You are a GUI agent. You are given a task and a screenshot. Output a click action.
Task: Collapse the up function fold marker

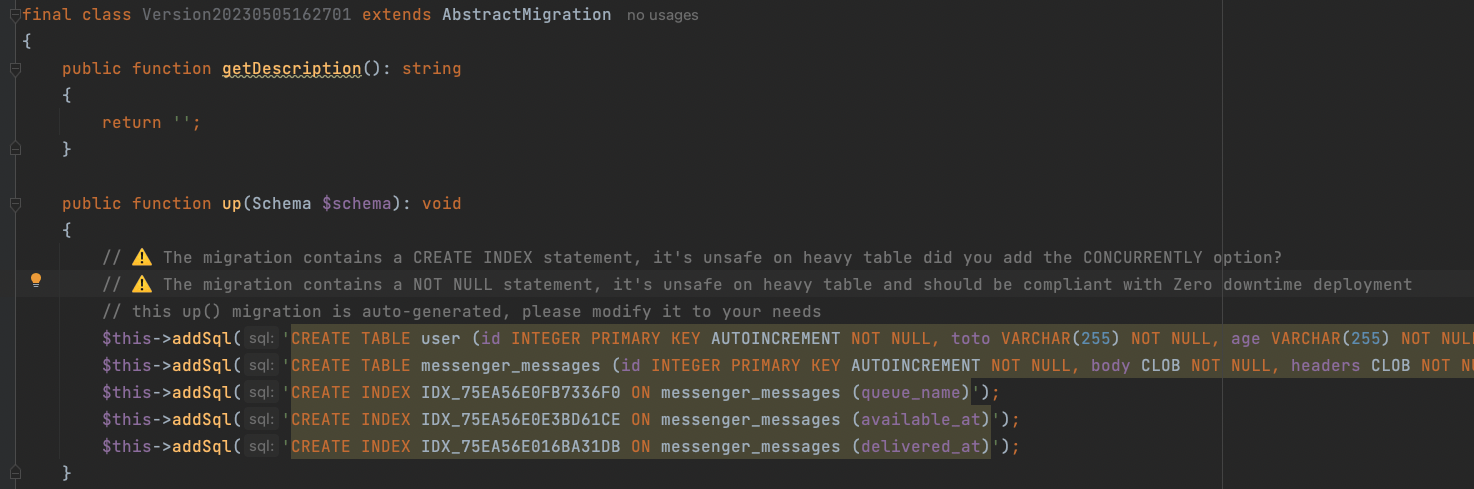point(15,204)
